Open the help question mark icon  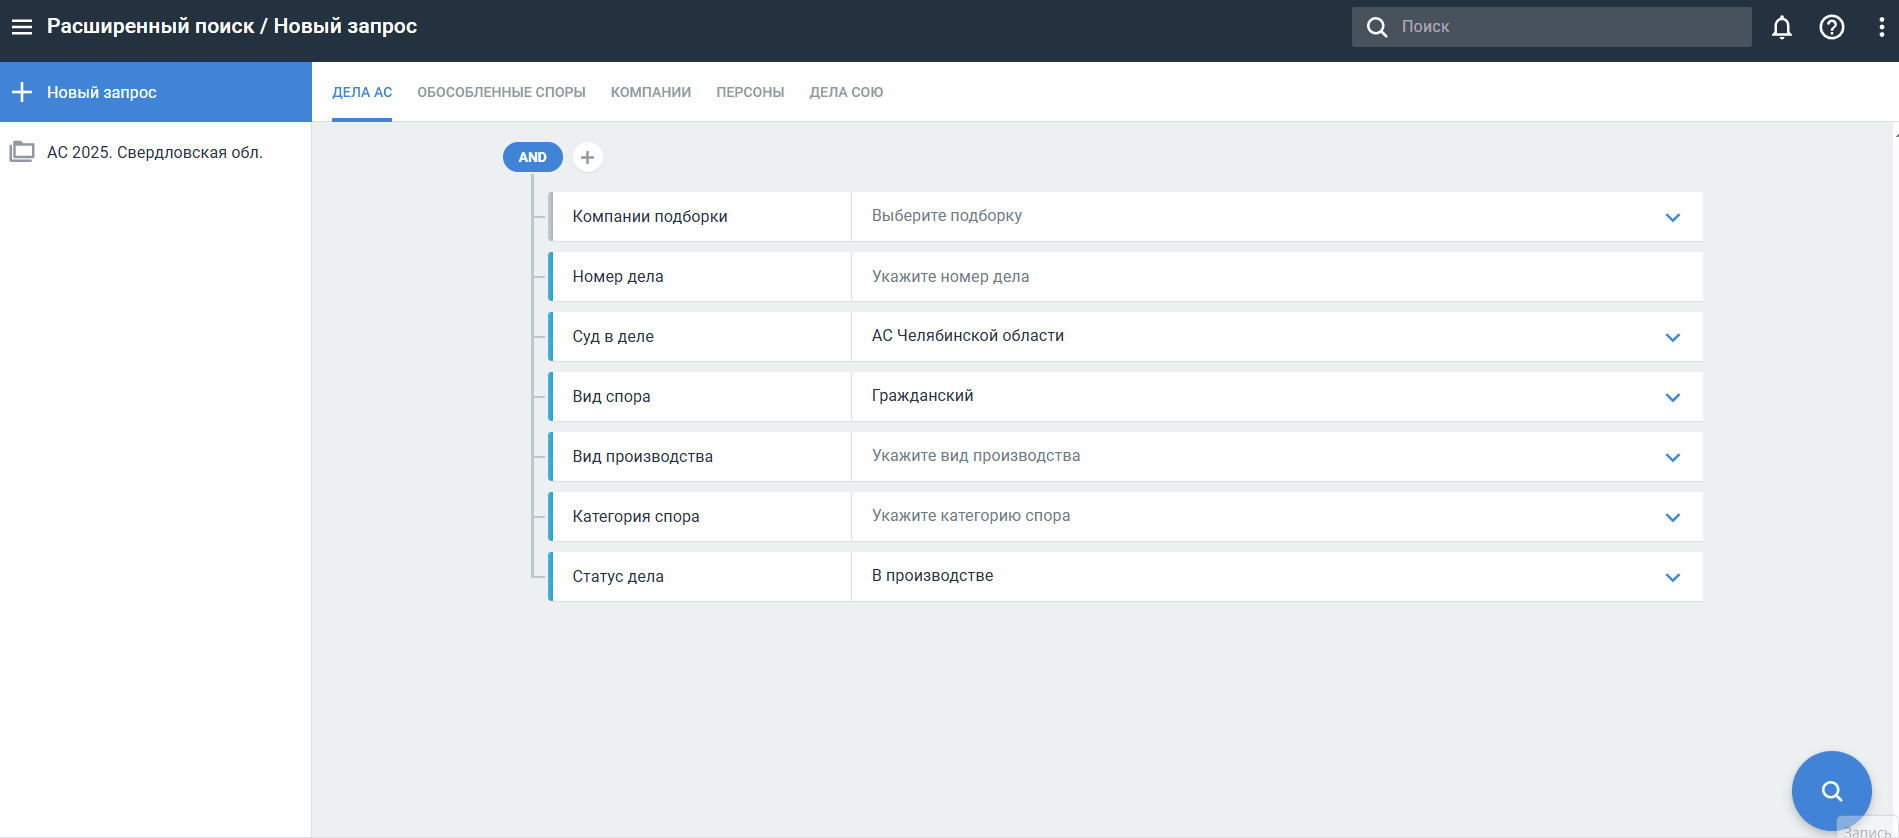click(1831, 27)
